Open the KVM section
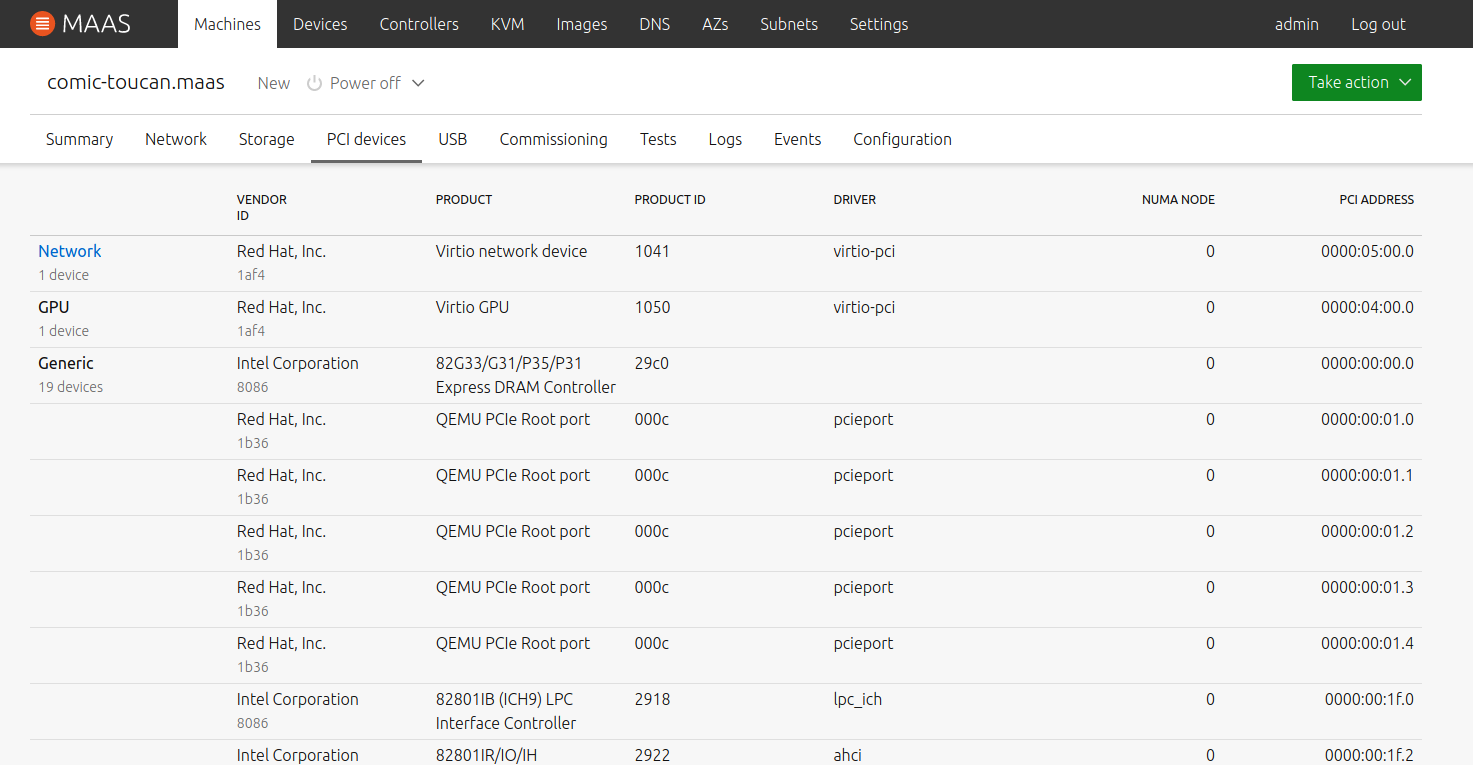The height and width of the screenshot is (765, 1473). coord(507,24)
